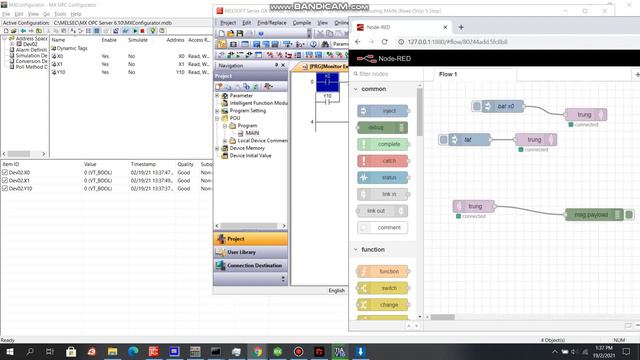
Task: Go back in Chrome browser
Action: 358,42
